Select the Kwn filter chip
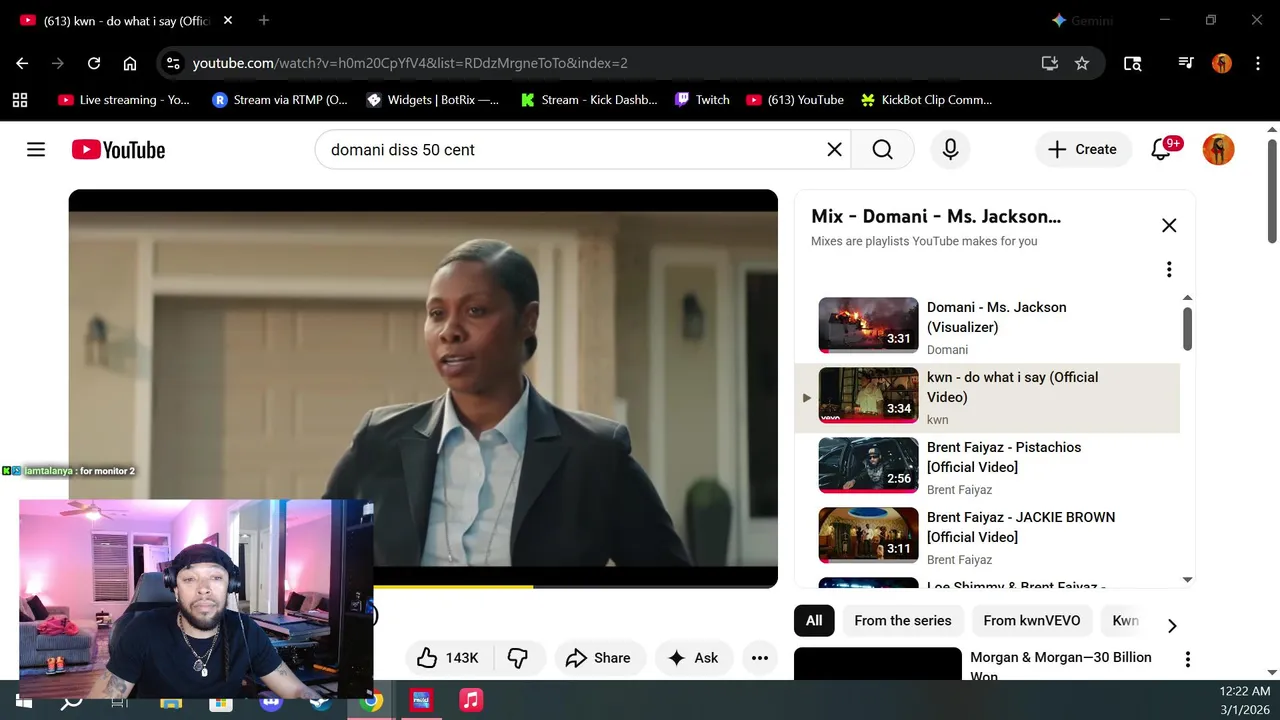This screenshot has height=720, width=1280. pyautogui.click(x=1125, y=621)
